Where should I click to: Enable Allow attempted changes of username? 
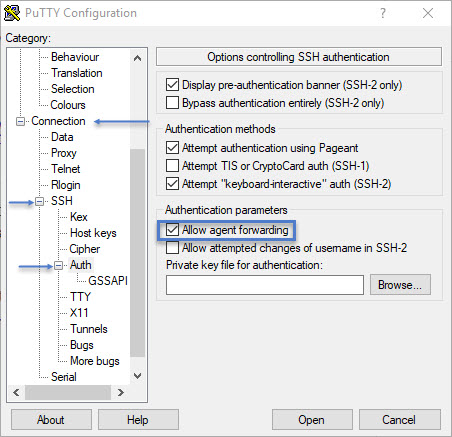172,248
